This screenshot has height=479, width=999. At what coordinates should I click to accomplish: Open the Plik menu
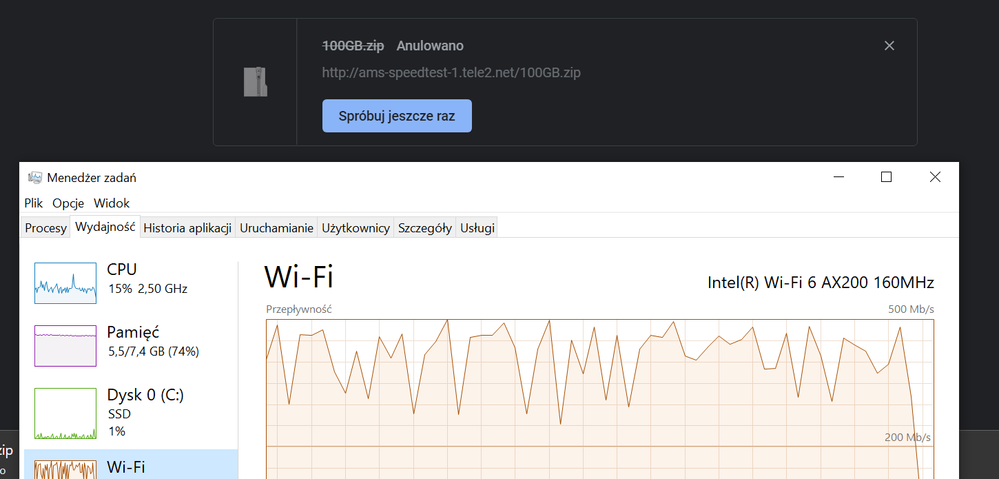pyautogui.click(x=34, y=202)
